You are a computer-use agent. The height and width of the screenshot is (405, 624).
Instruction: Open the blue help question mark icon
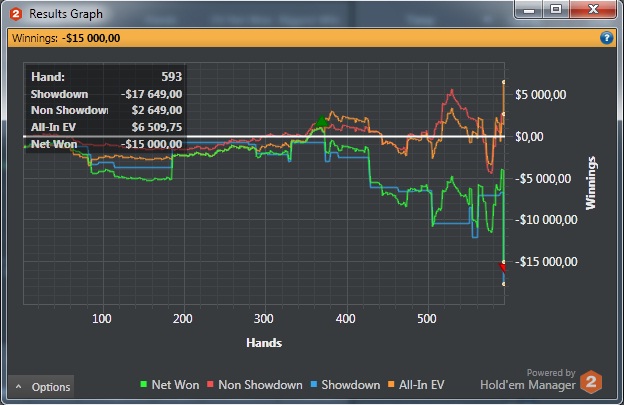606,38
